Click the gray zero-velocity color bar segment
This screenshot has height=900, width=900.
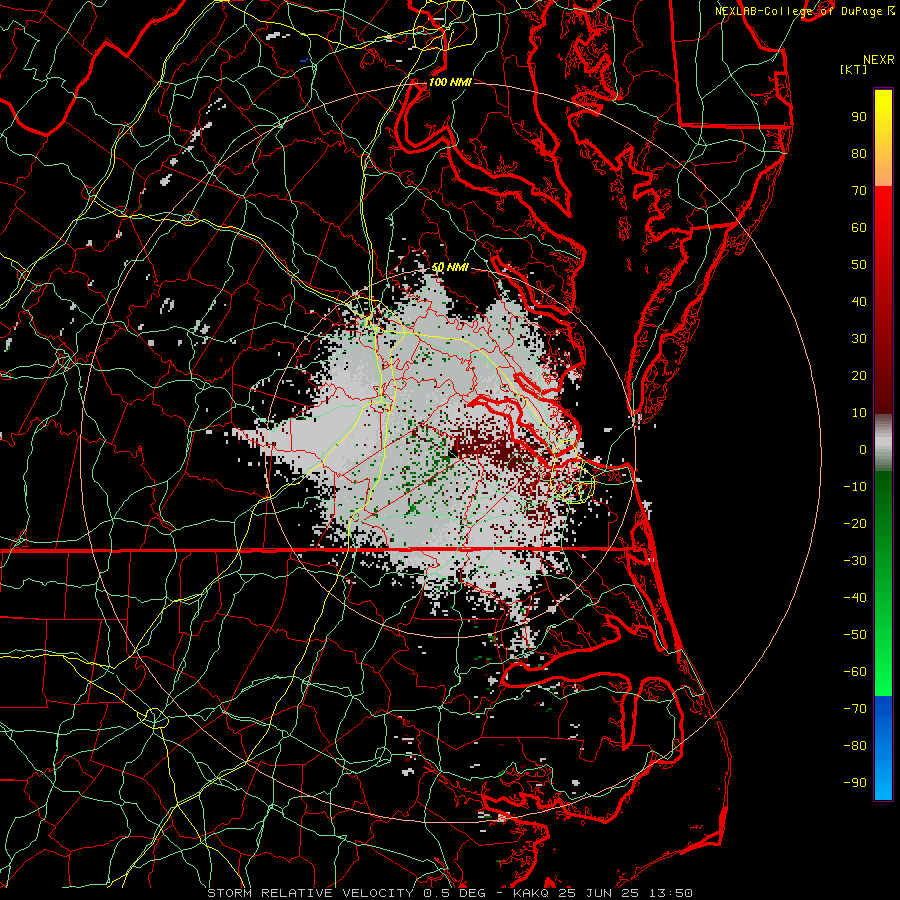(x=883, y=443)
